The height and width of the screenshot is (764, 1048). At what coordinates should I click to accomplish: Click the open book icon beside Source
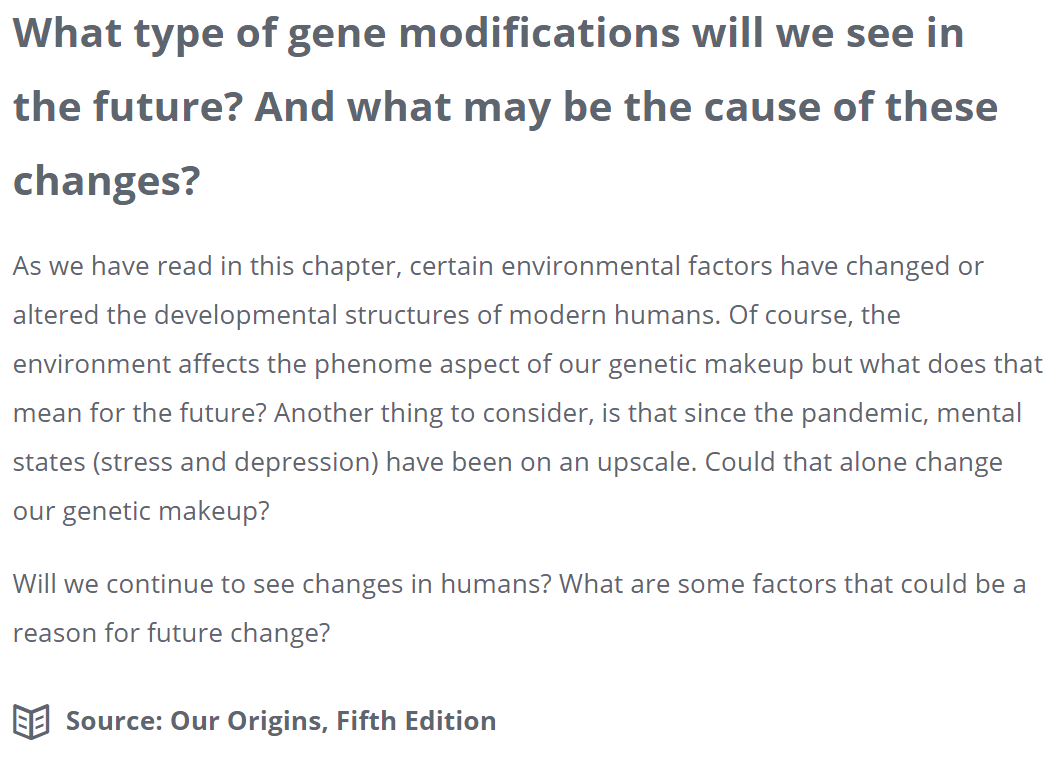[x=31, y=722]
